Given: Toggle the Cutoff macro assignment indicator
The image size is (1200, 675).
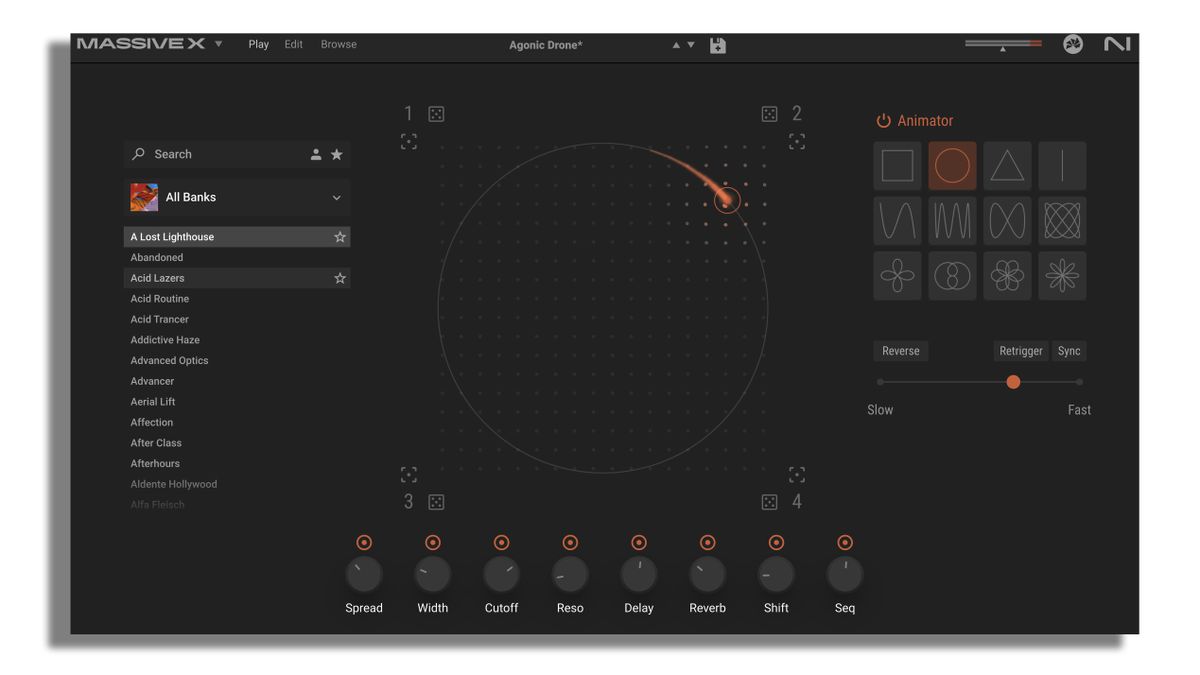Looking at the screenshot, I should point(501,542).
